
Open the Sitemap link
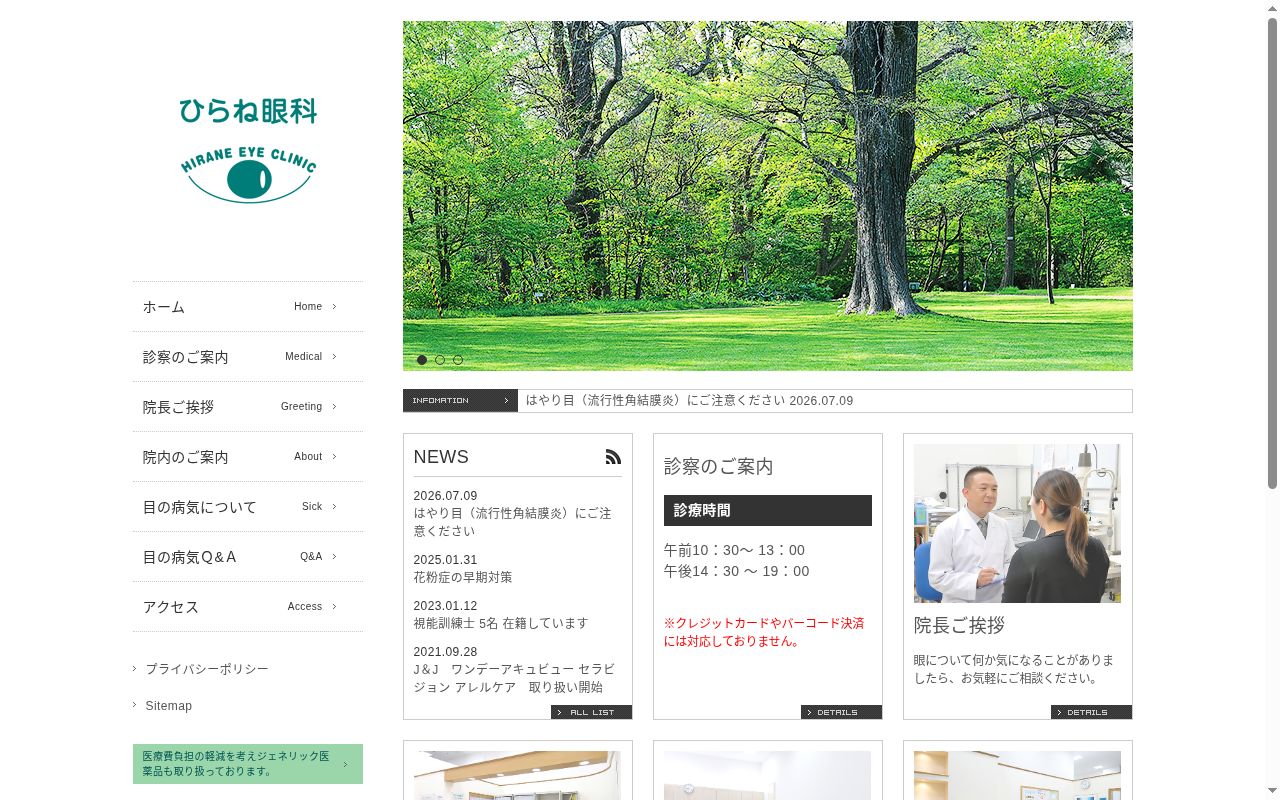[169, 706]
